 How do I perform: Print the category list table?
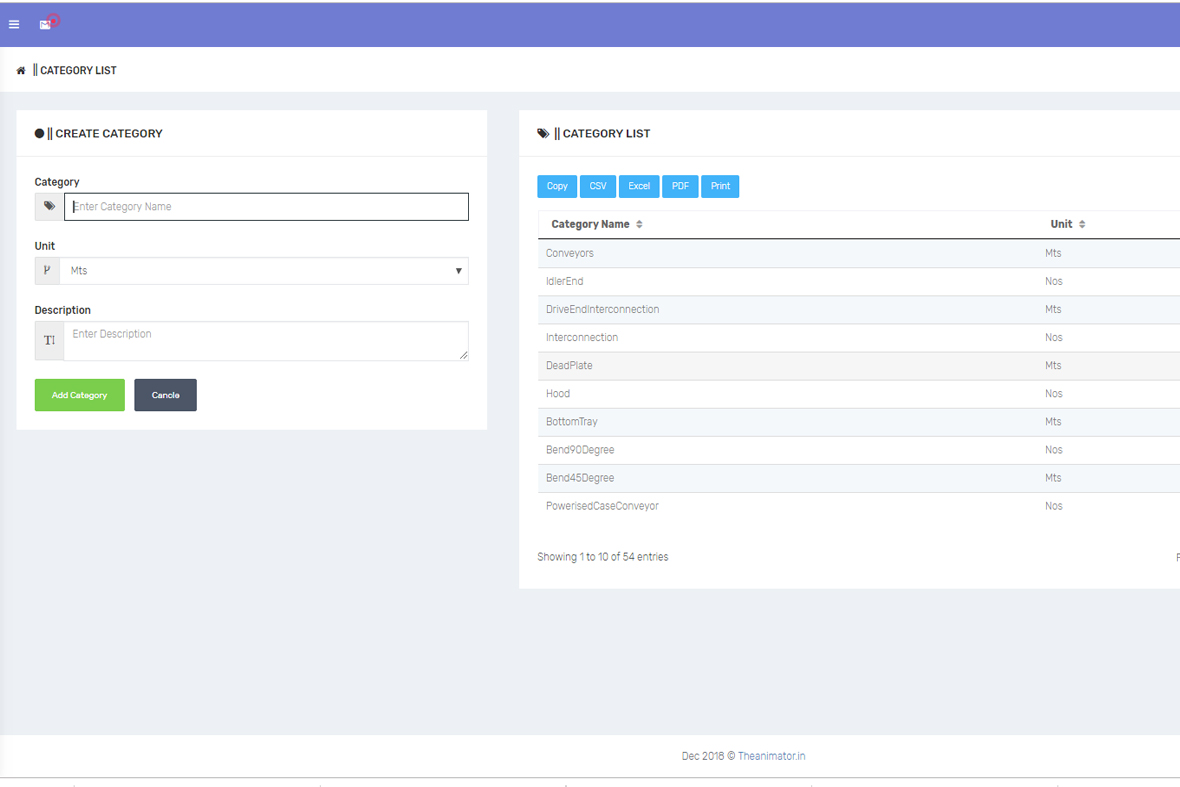click(720, 186)
